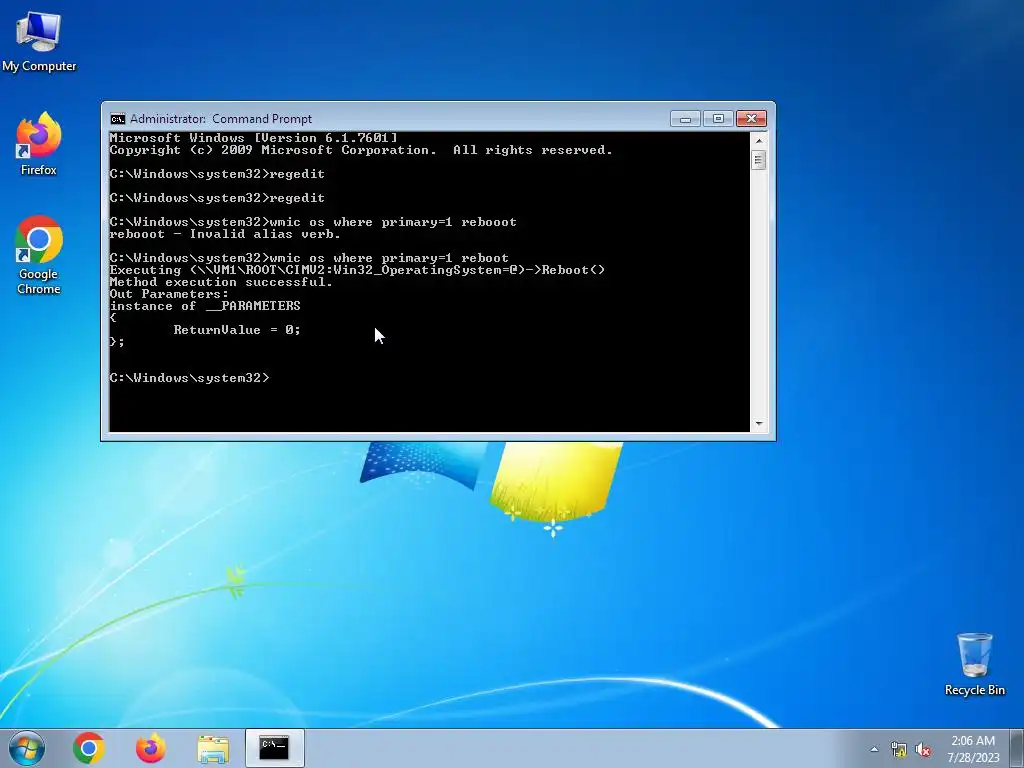The width and height of the screenshot is (1024, 768).
Task: Open the clock showing 2:06 AM
Action: point(973,749)
